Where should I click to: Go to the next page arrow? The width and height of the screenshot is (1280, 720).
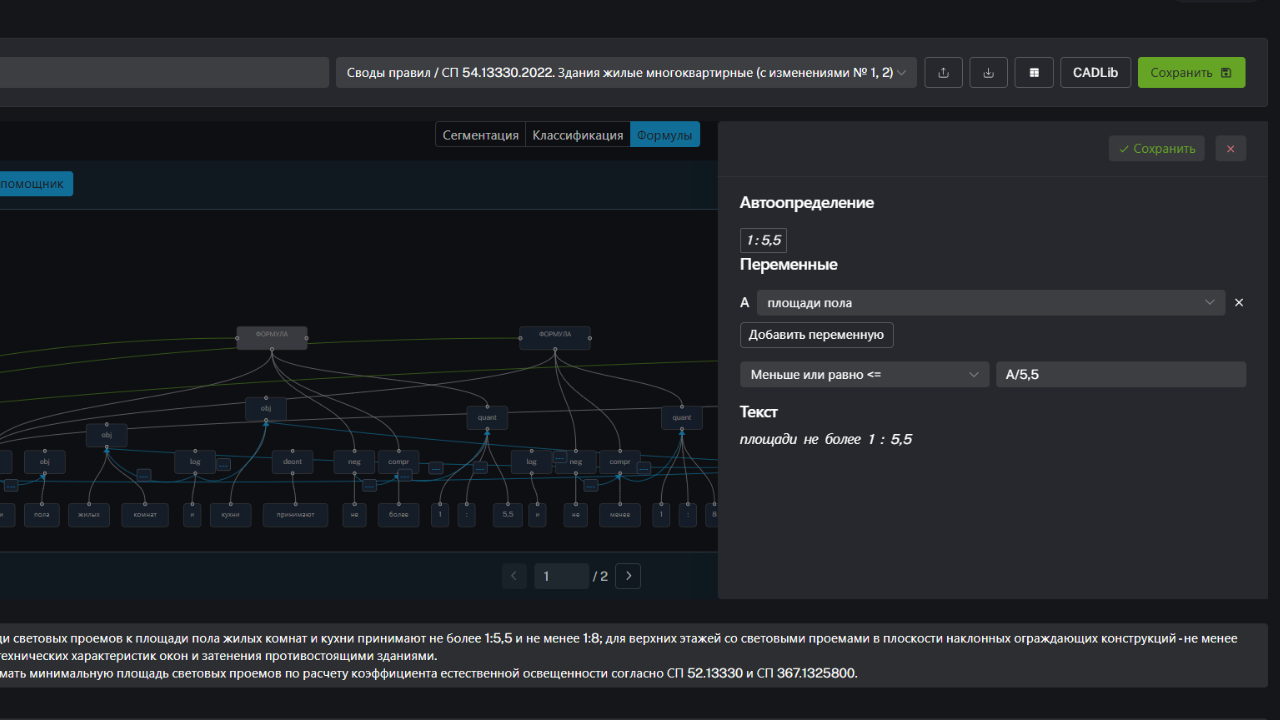pos(628,576)
